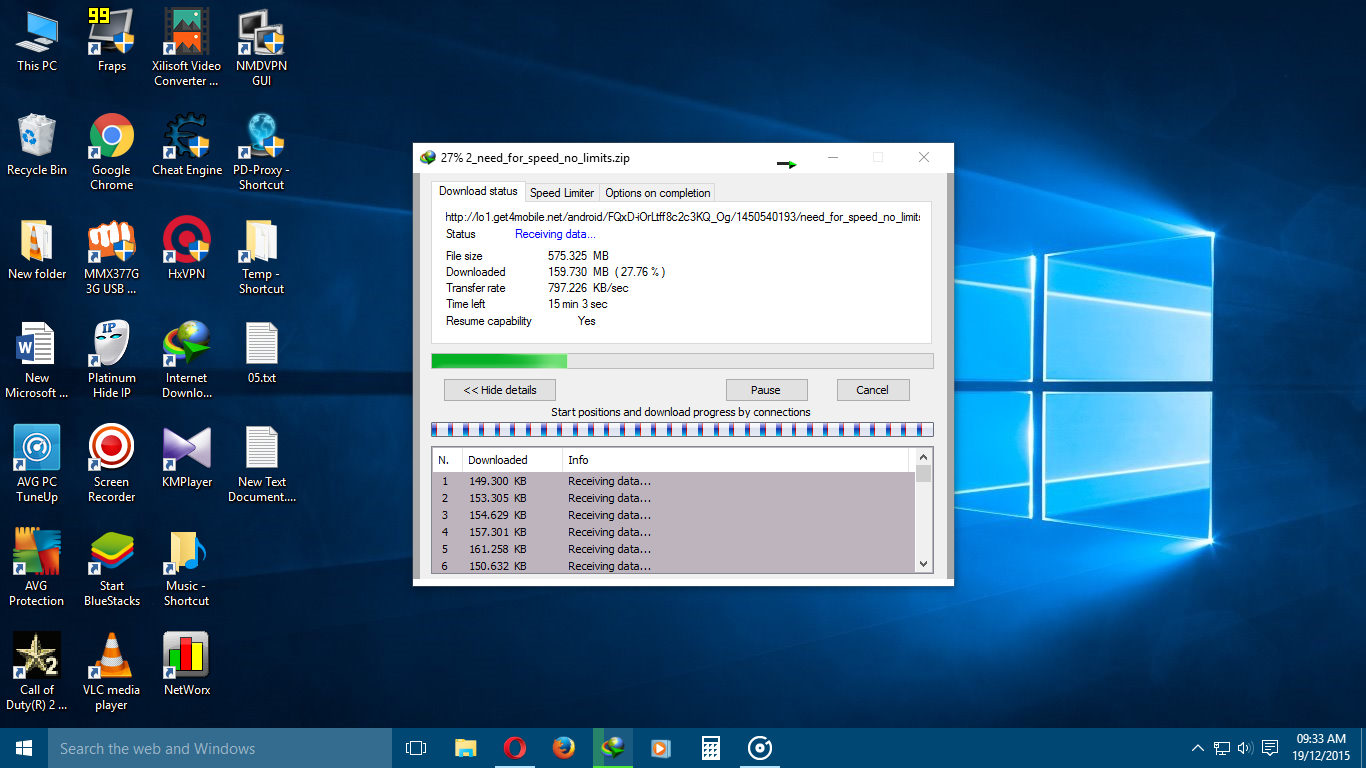Click the Screen Recorder desktop icon
Screen dimensions: 1366x768
[112, 464]
